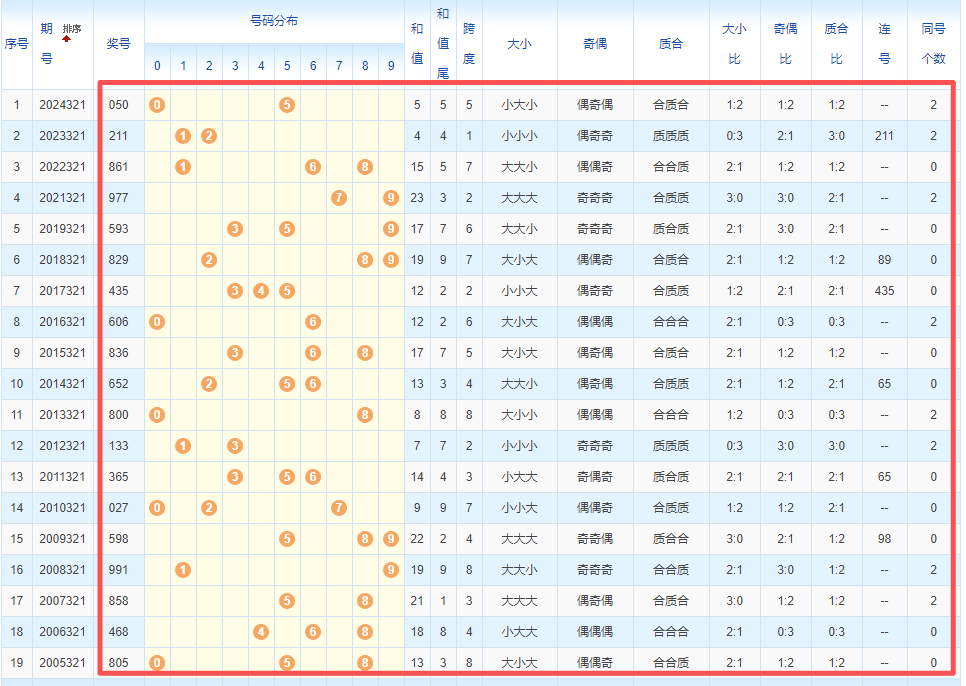The image size is (966, 686).
Task: Select orange ball 0 in row 2013321
Action: click(157, 415)
